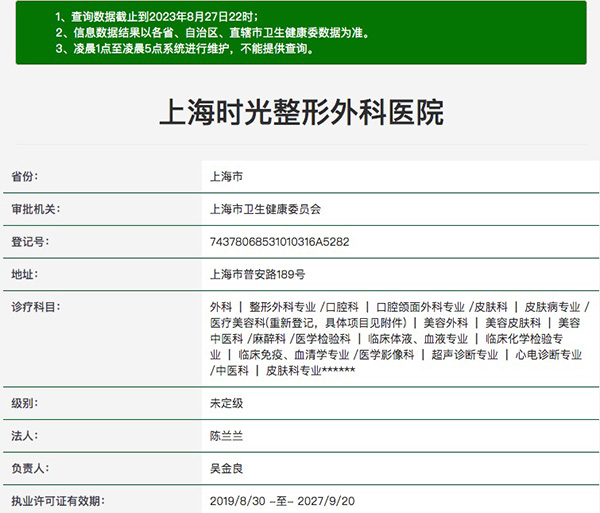Click the 口腔科 department text

342,307
